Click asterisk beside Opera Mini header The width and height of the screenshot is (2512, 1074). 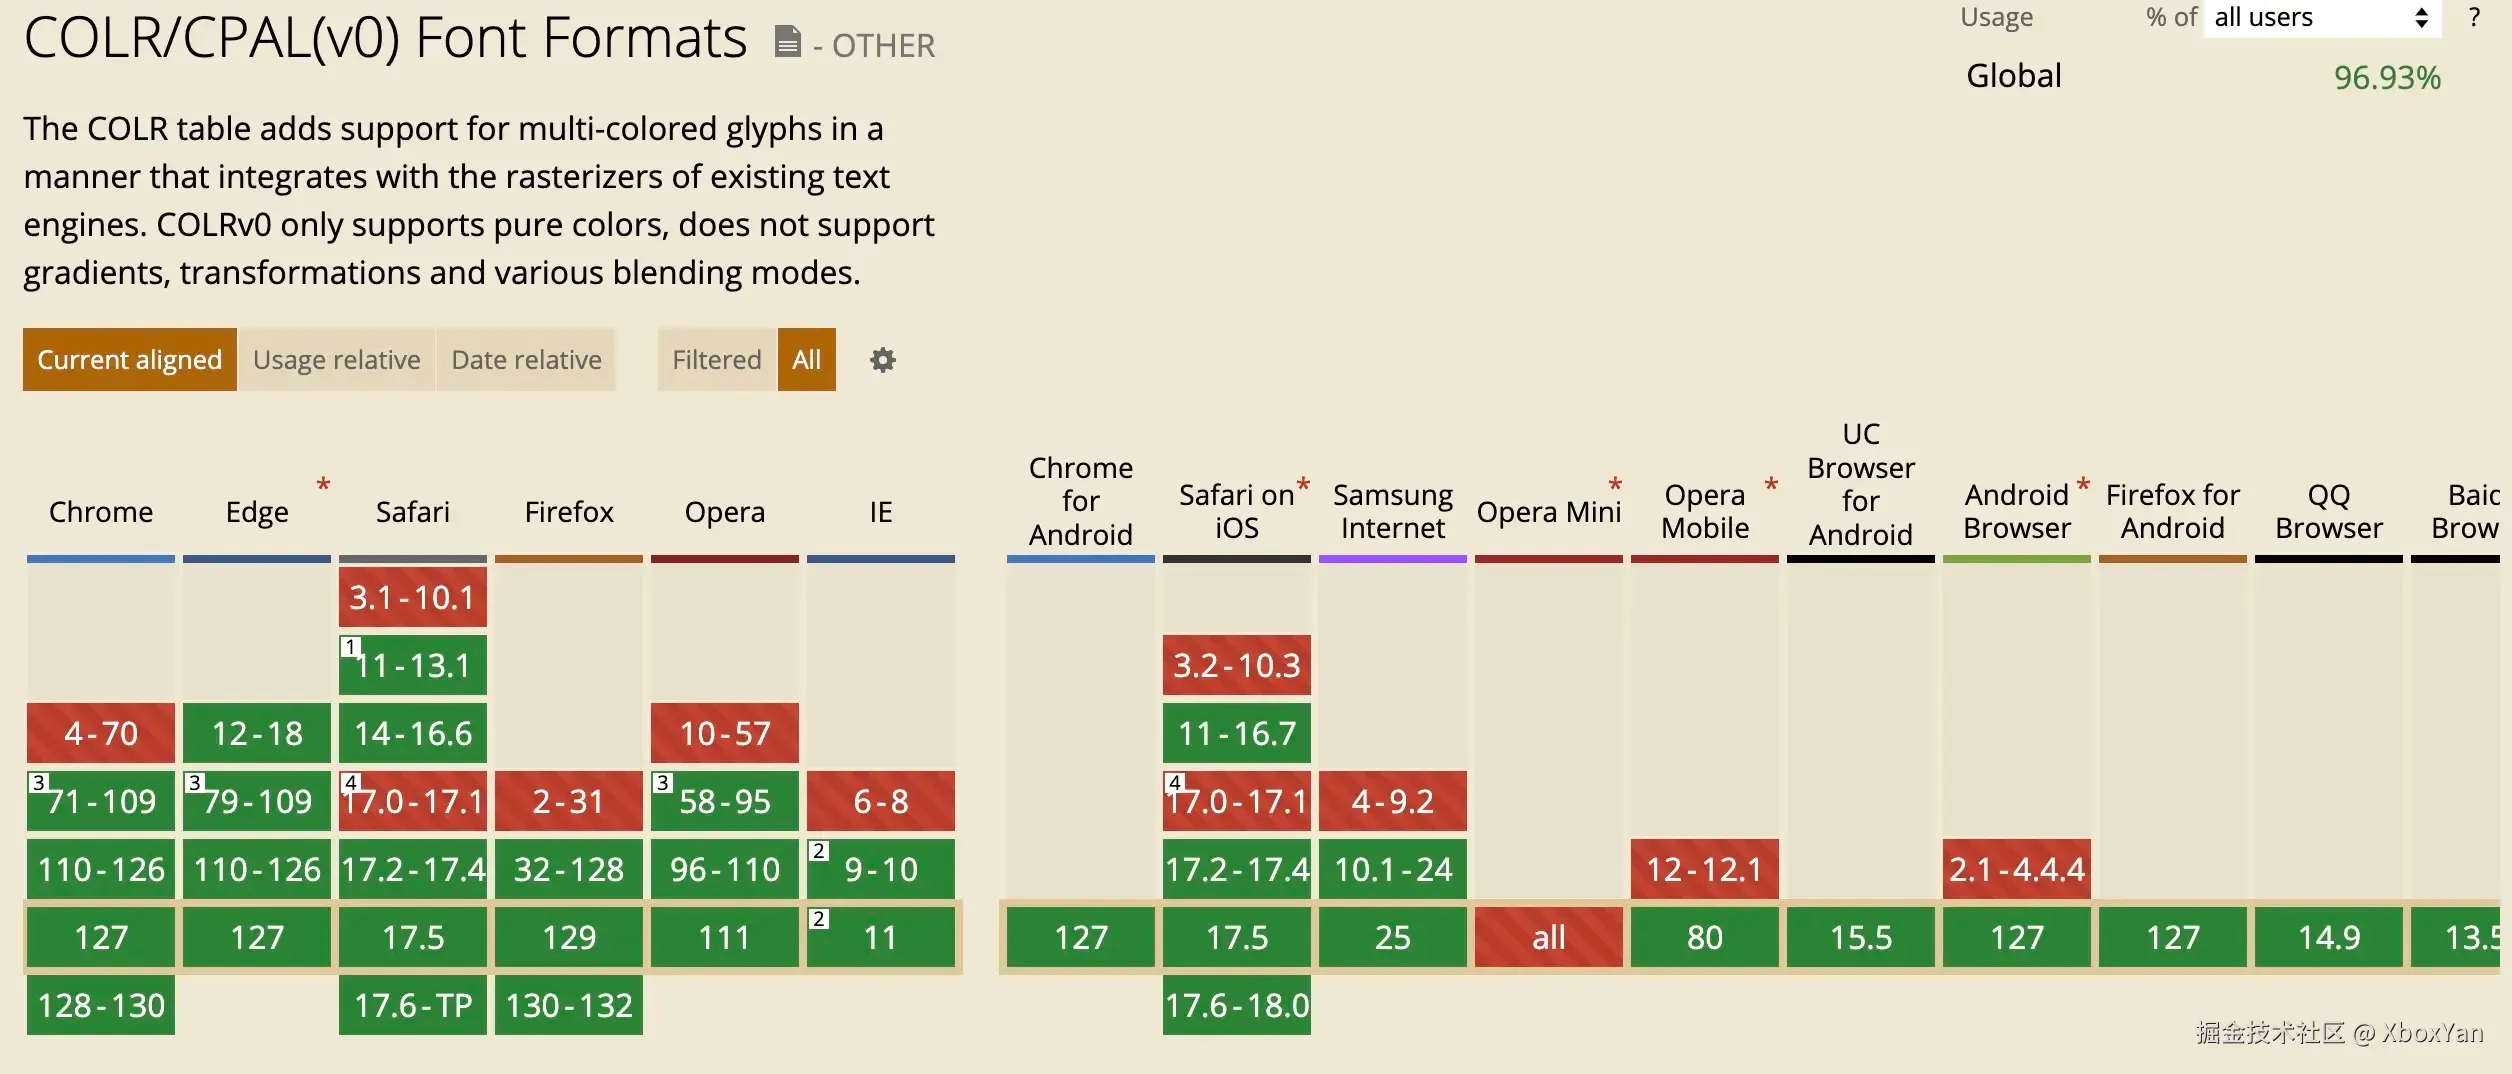pyautogui.click(x=1615, y=485)
